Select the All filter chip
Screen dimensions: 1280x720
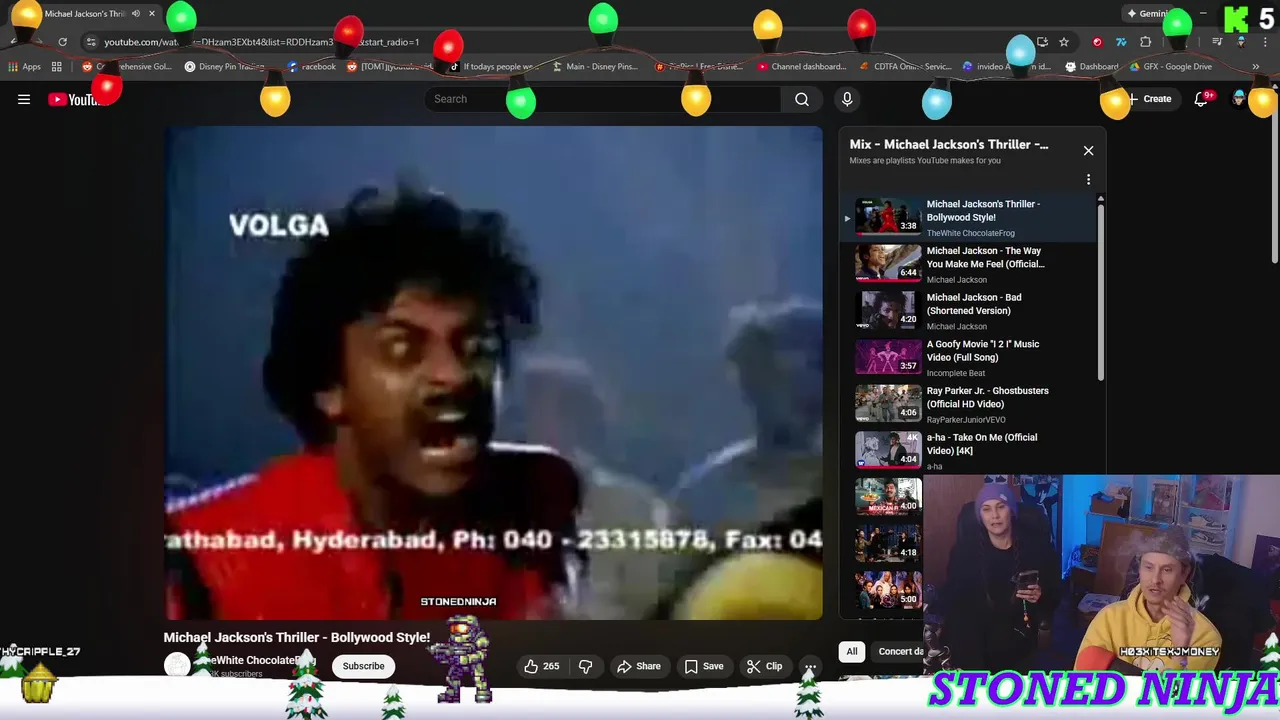click(x=852, y=652)
